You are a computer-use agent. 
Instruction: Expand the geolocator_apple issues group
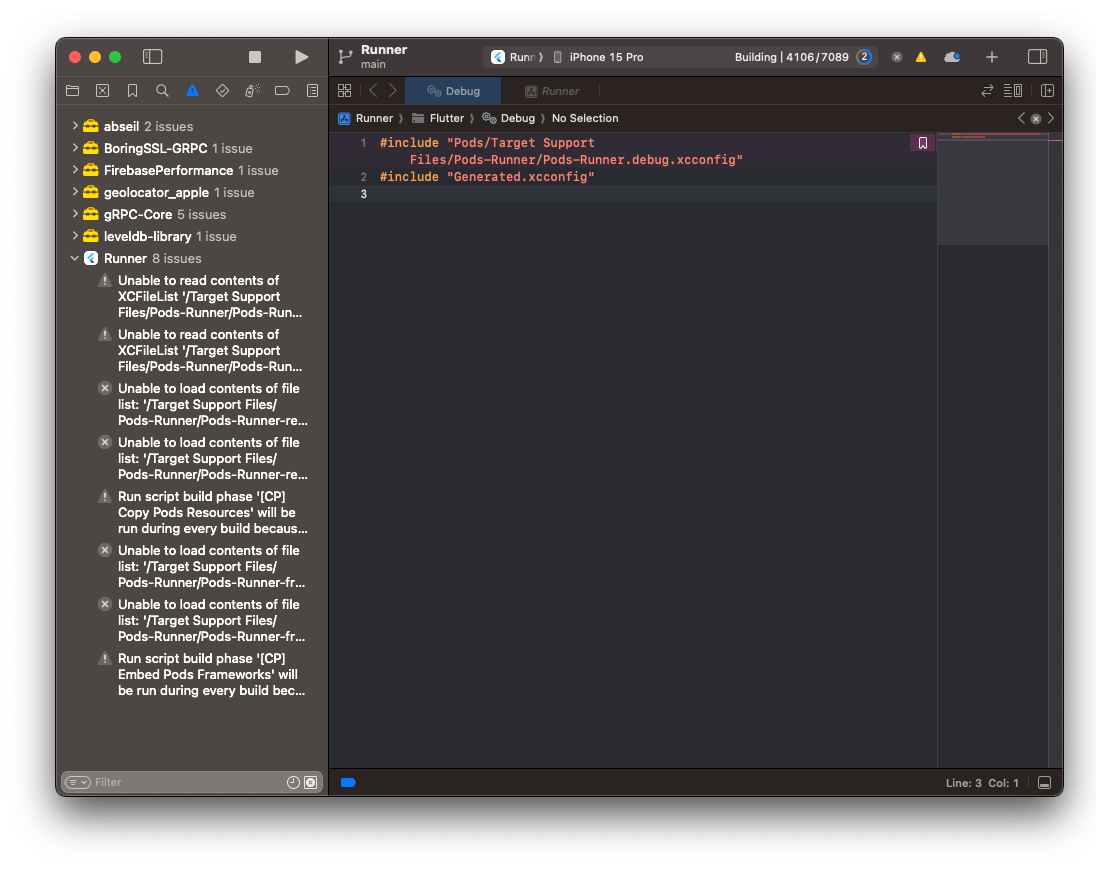tap(75, 192)
